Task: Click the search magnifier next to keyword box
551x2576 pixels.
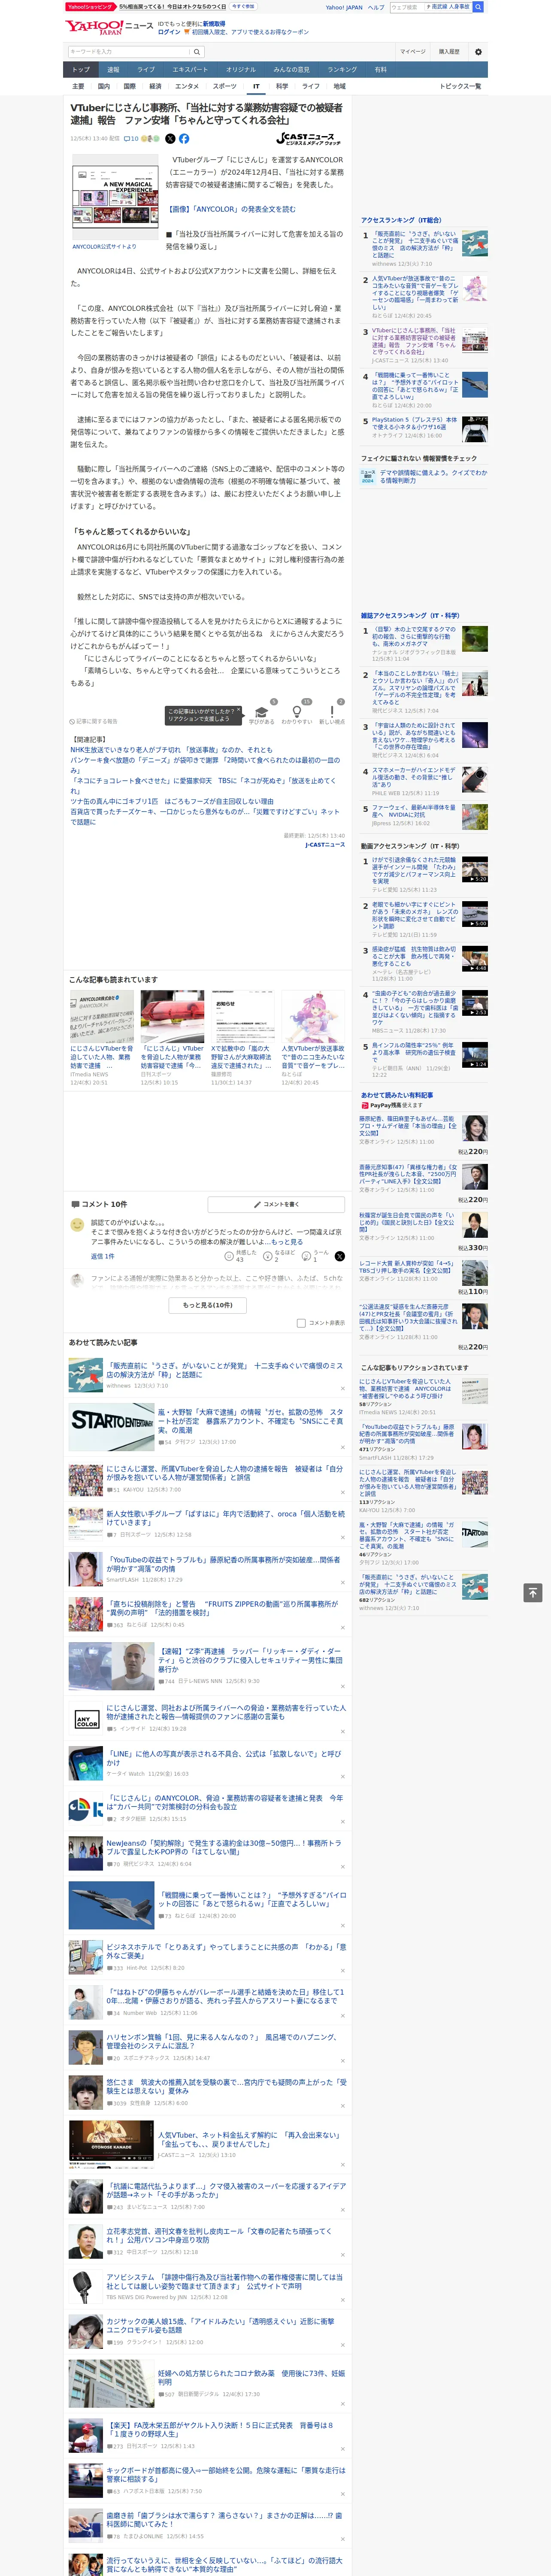Action: click(197, 52)
